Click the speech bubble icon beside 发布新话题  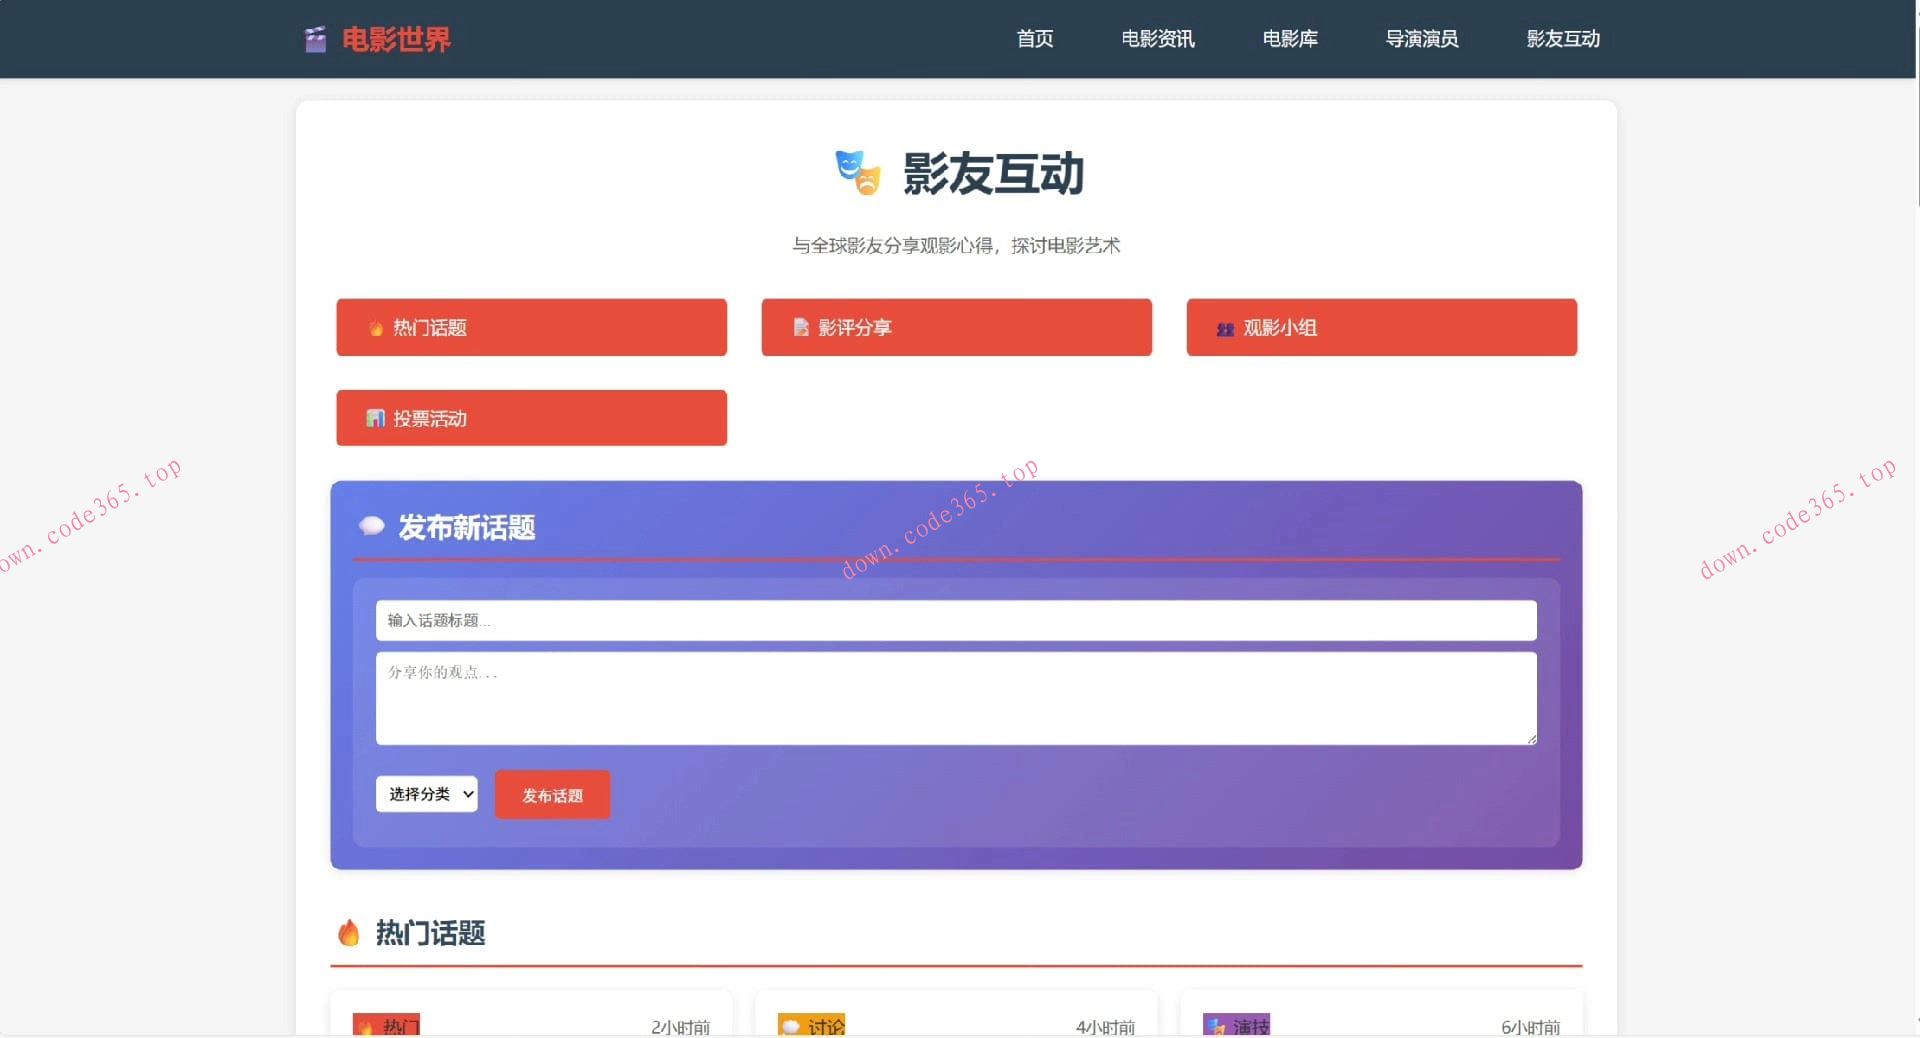371,526
